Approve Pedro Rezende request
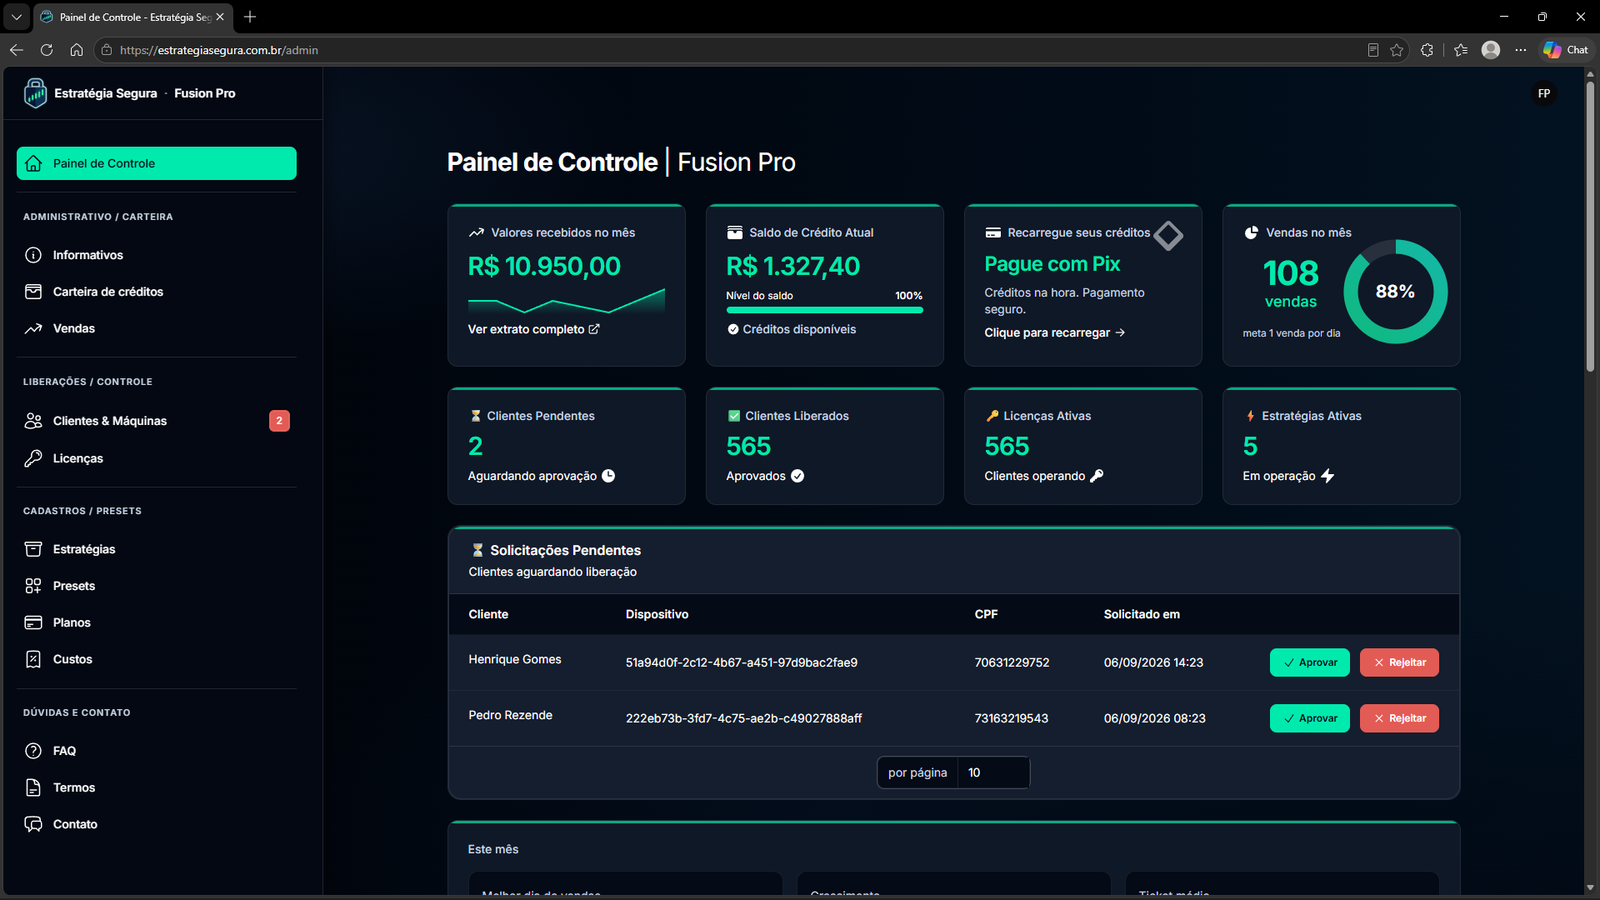1600x900 pixels. pyautogui.click(x=1310, y=719)
